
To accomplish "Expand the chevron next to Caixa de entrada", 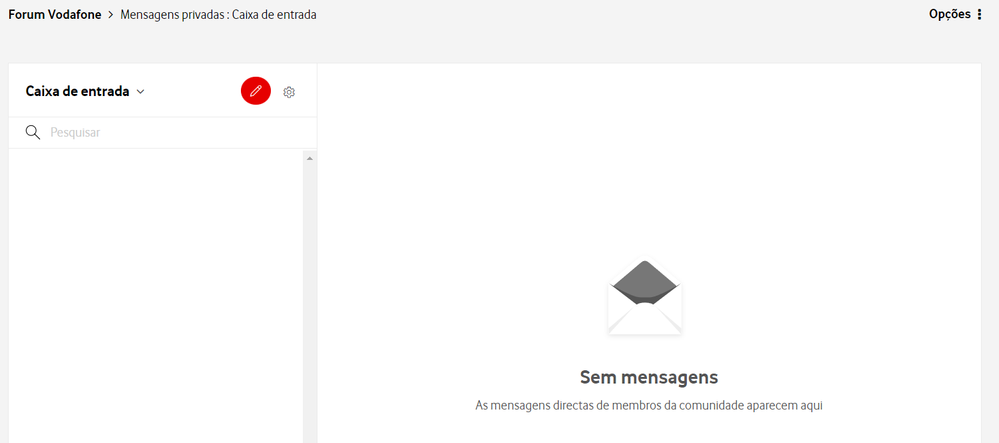I will tap(141, 92).
